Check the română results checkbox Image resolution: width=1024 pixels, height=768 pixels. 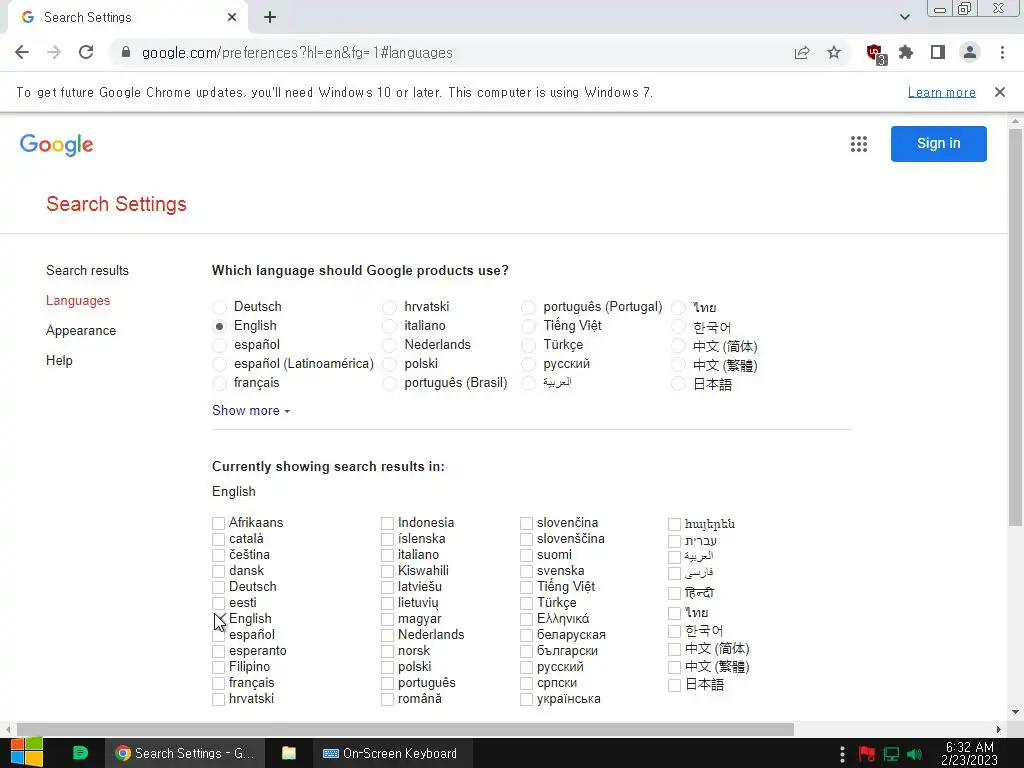pyautogui.click(x=387, y=699)
